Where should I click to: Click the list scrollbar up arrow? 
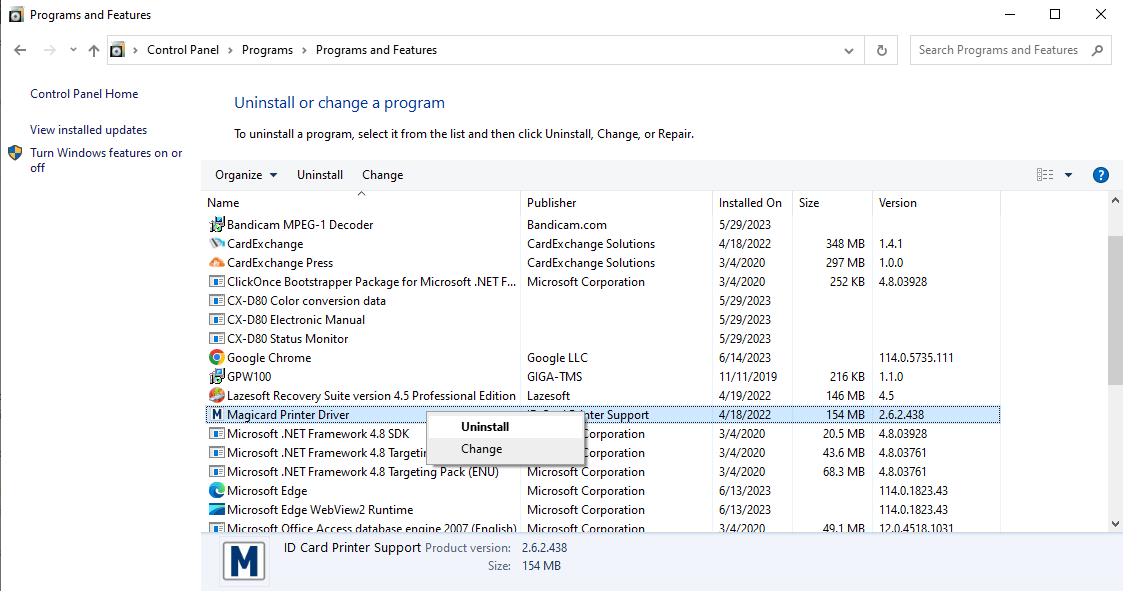(x=1115, y=201)
